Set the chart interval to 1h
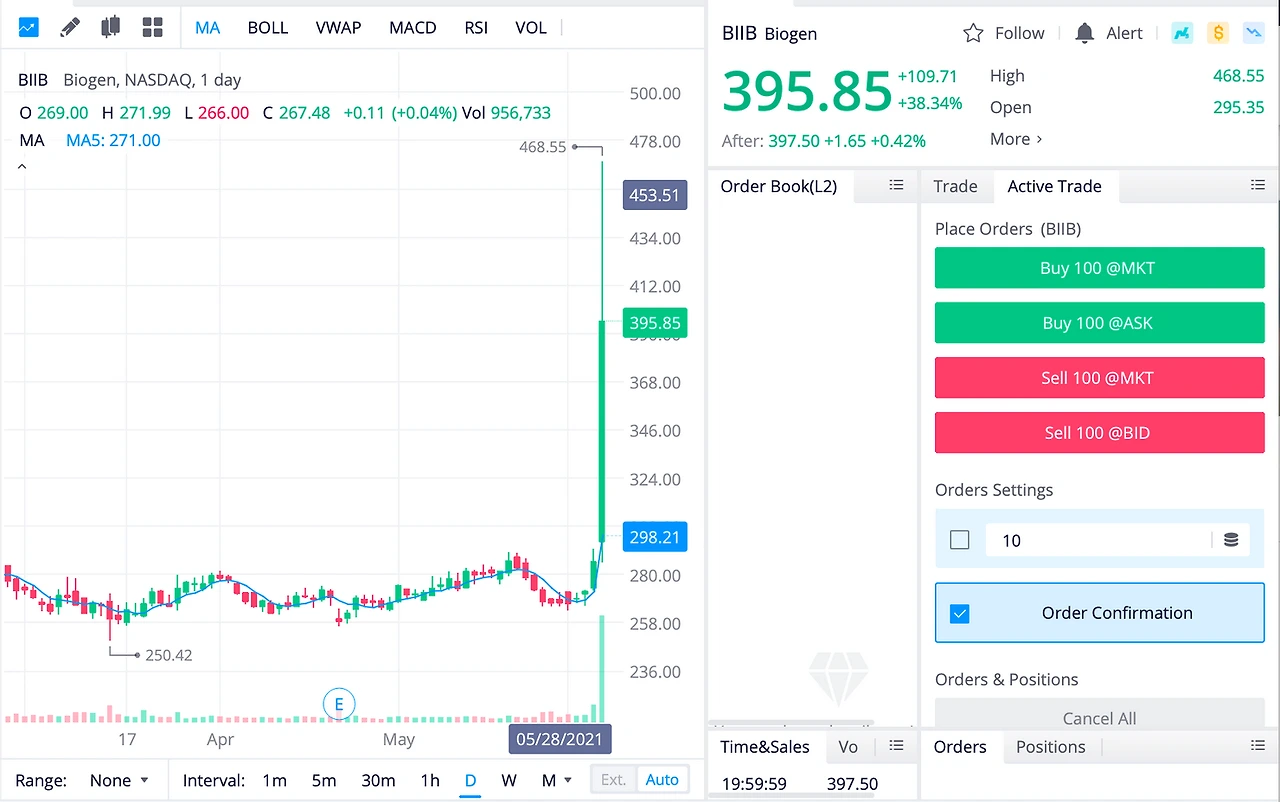Screen dimensions: 1280x802 (430, 780)
